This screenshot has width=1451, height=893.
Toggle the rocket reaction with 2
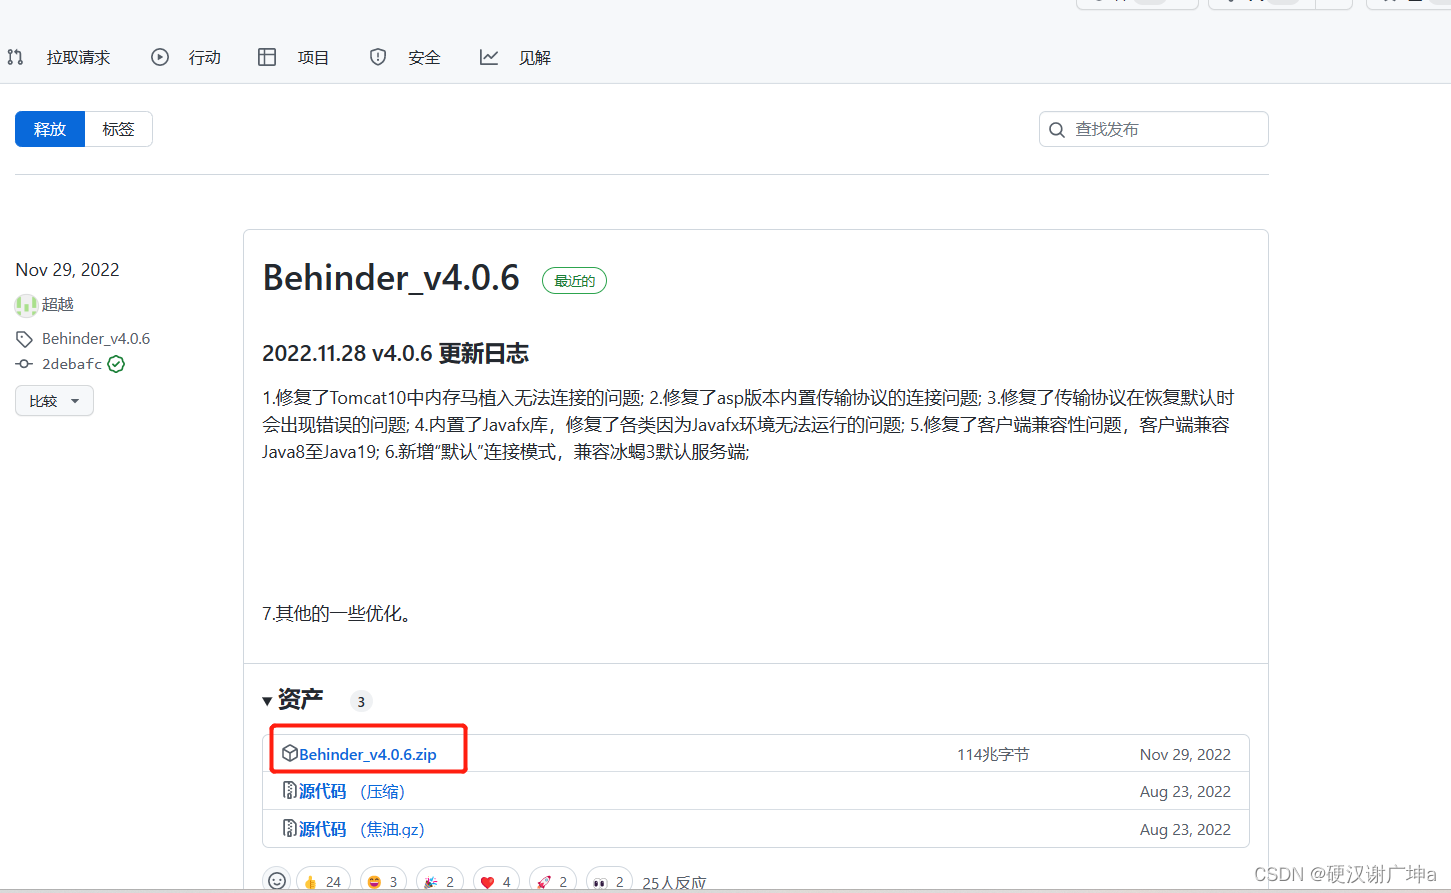pyautogui.click(x=553, y=881)
